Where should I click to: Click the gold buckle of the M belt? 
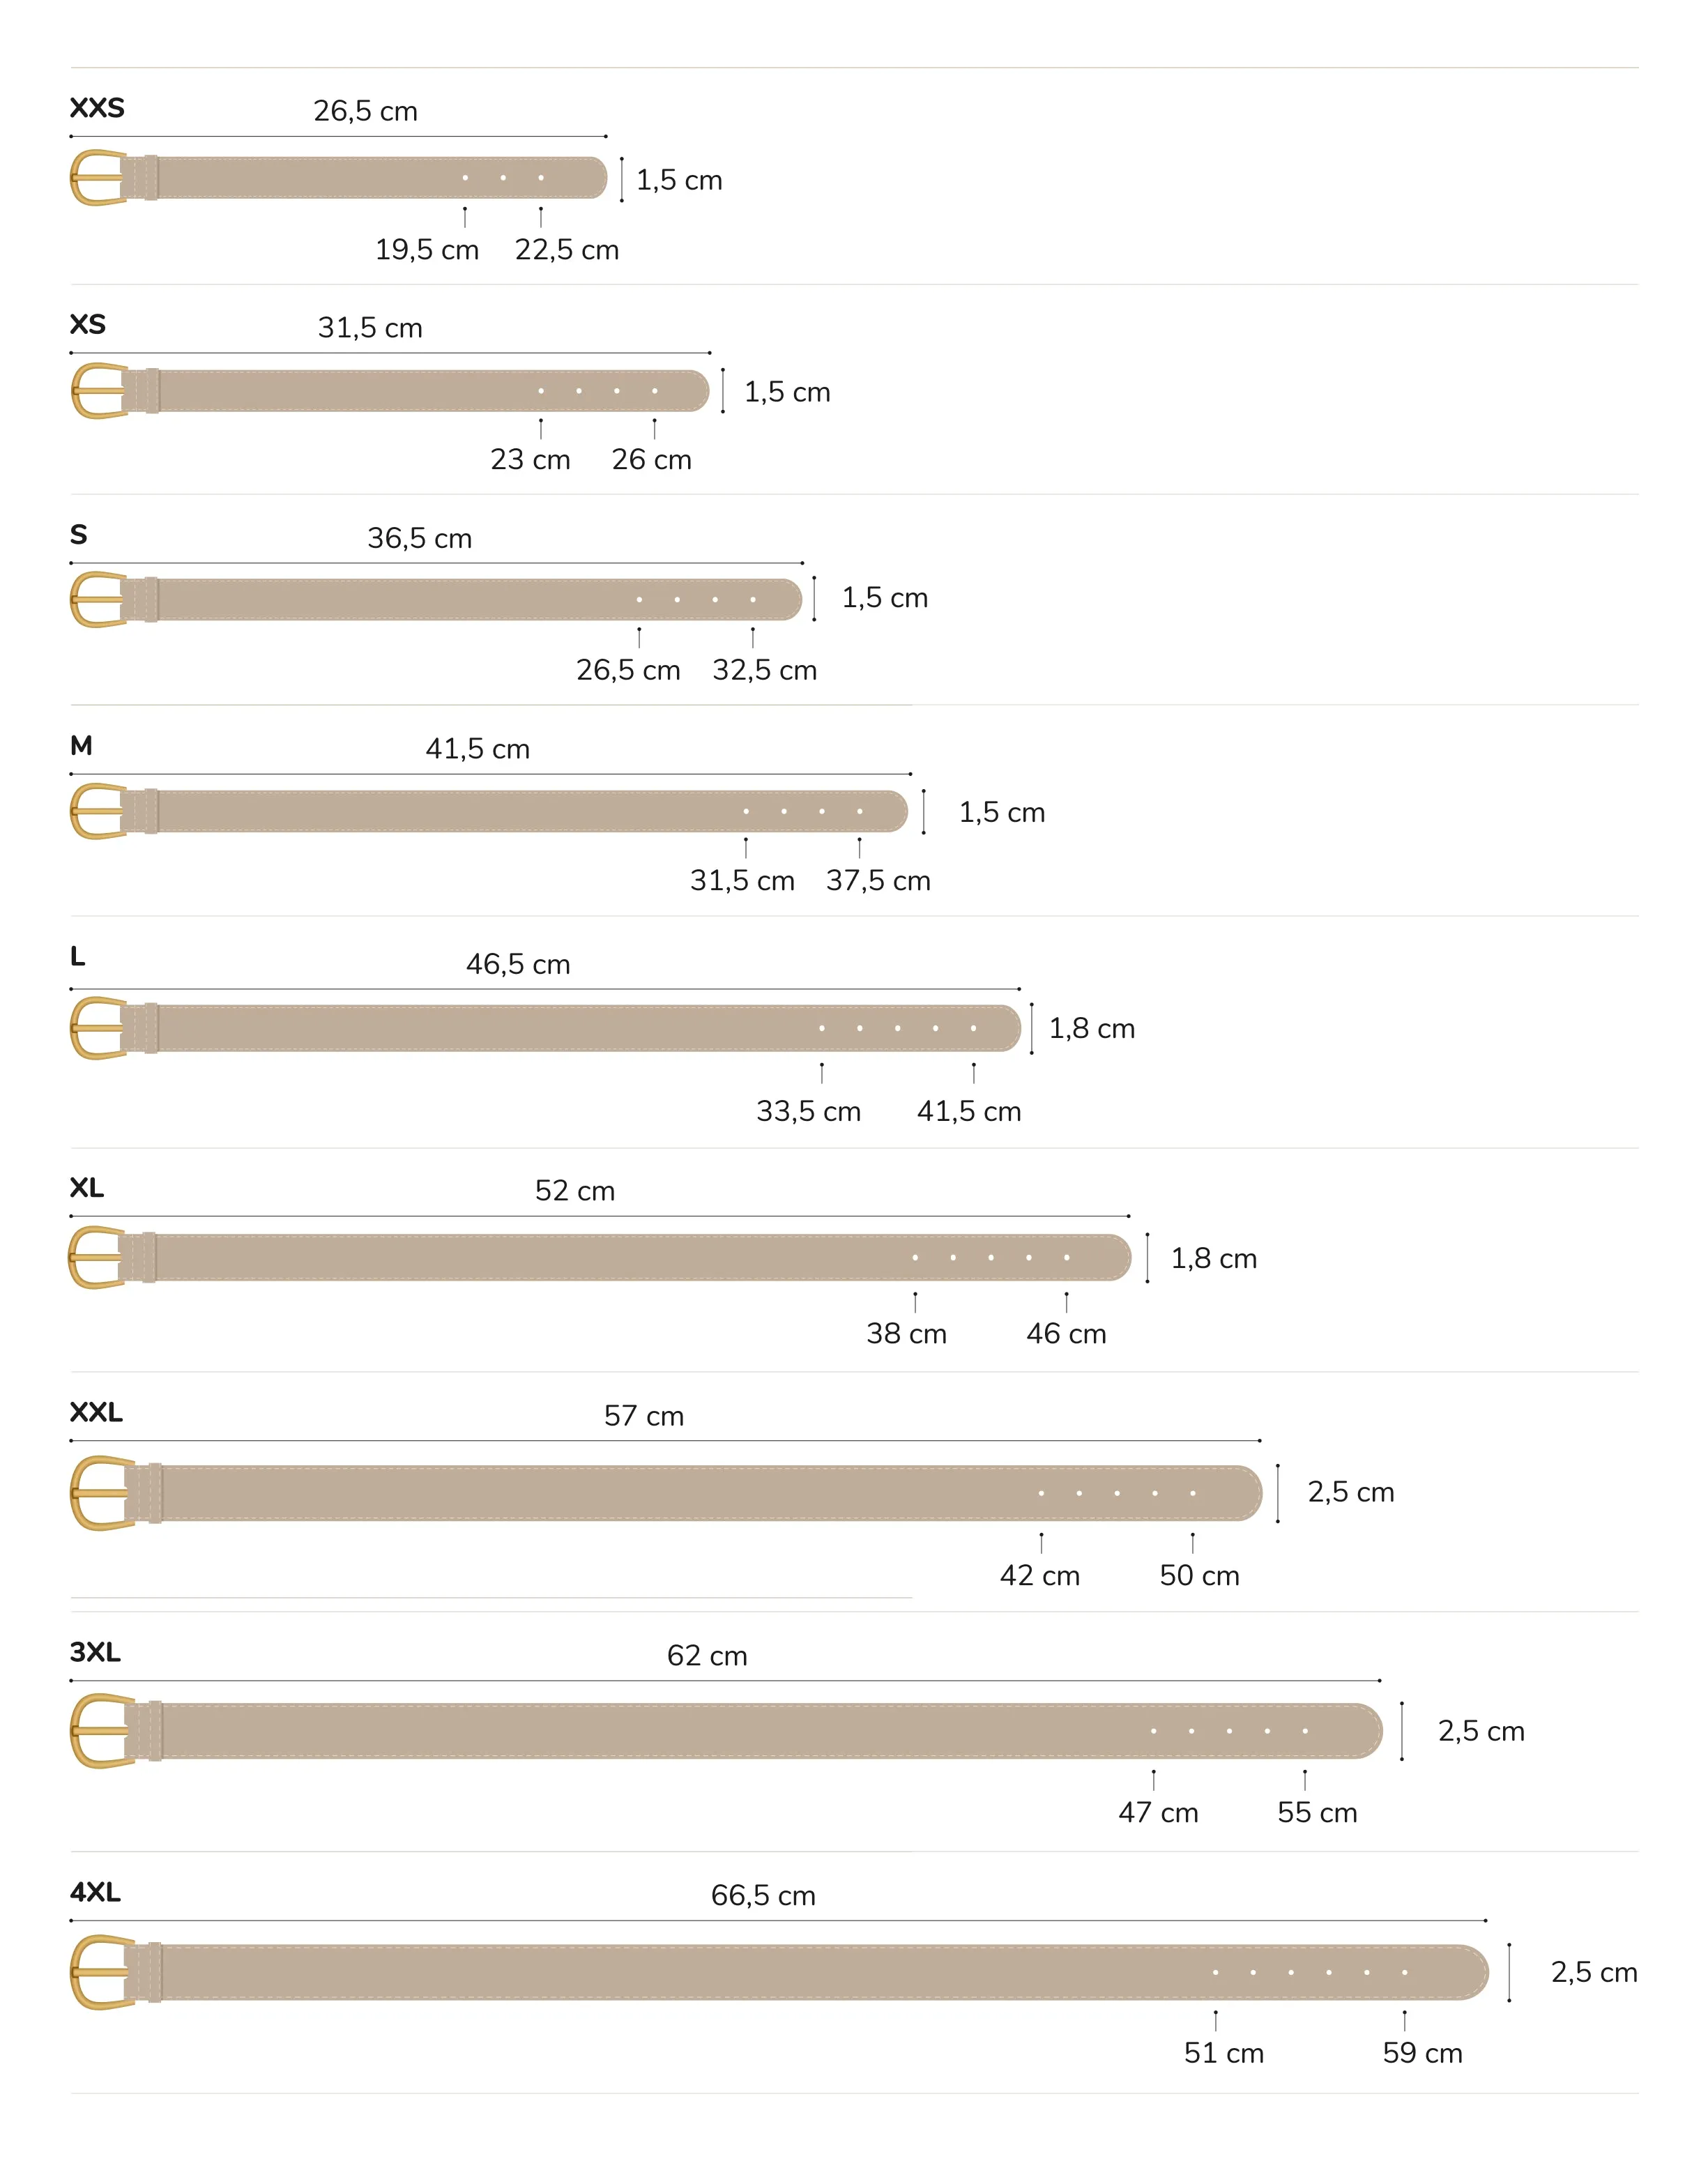pos(98,811)
